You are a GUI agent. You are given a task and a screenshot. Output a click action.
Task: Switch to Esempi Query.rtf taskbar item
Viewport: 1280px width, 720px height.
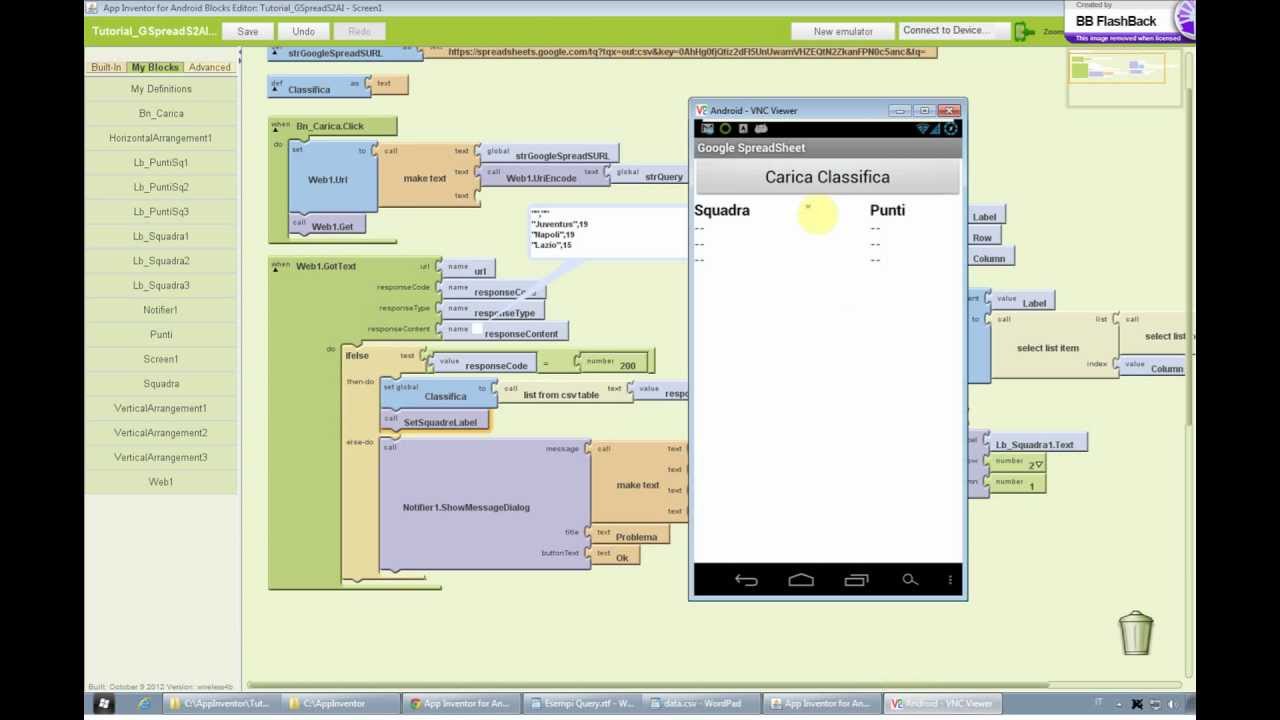click(580, 704)
